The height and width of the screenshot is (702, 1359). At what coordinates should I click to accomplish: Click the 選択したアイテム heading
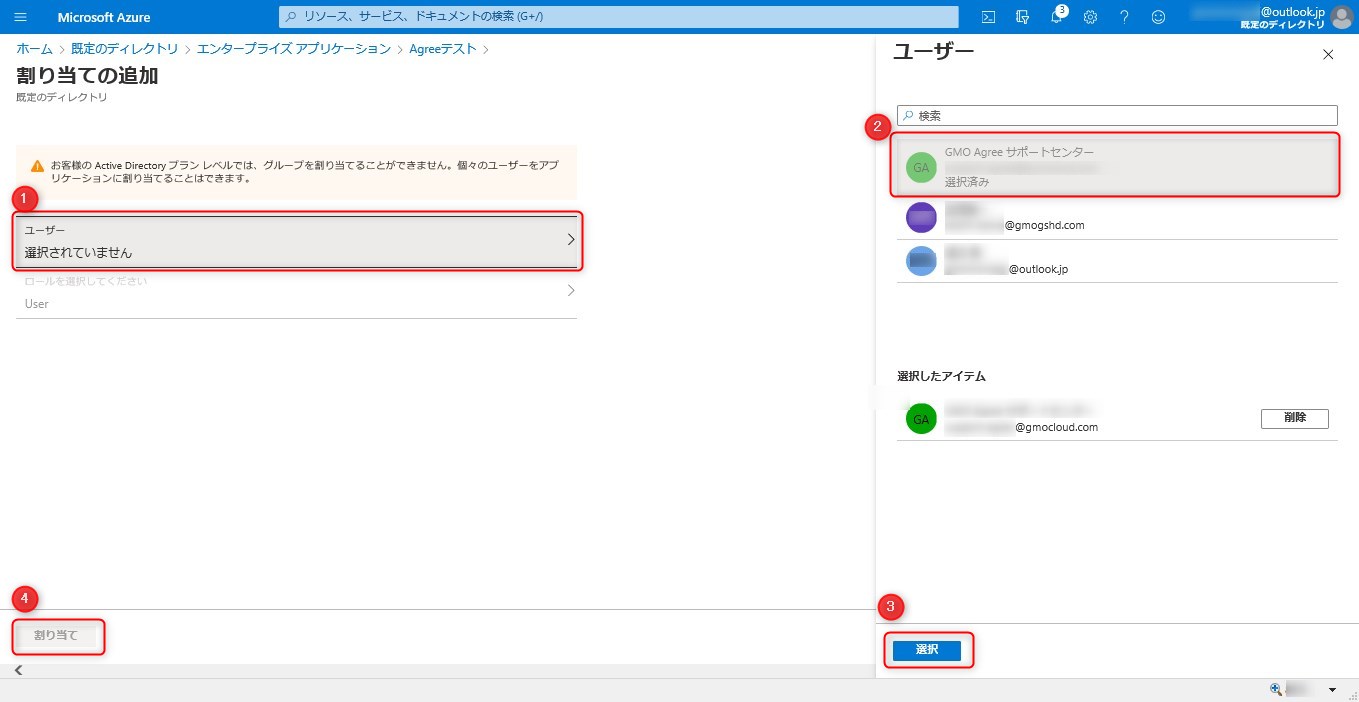[941, 376]
